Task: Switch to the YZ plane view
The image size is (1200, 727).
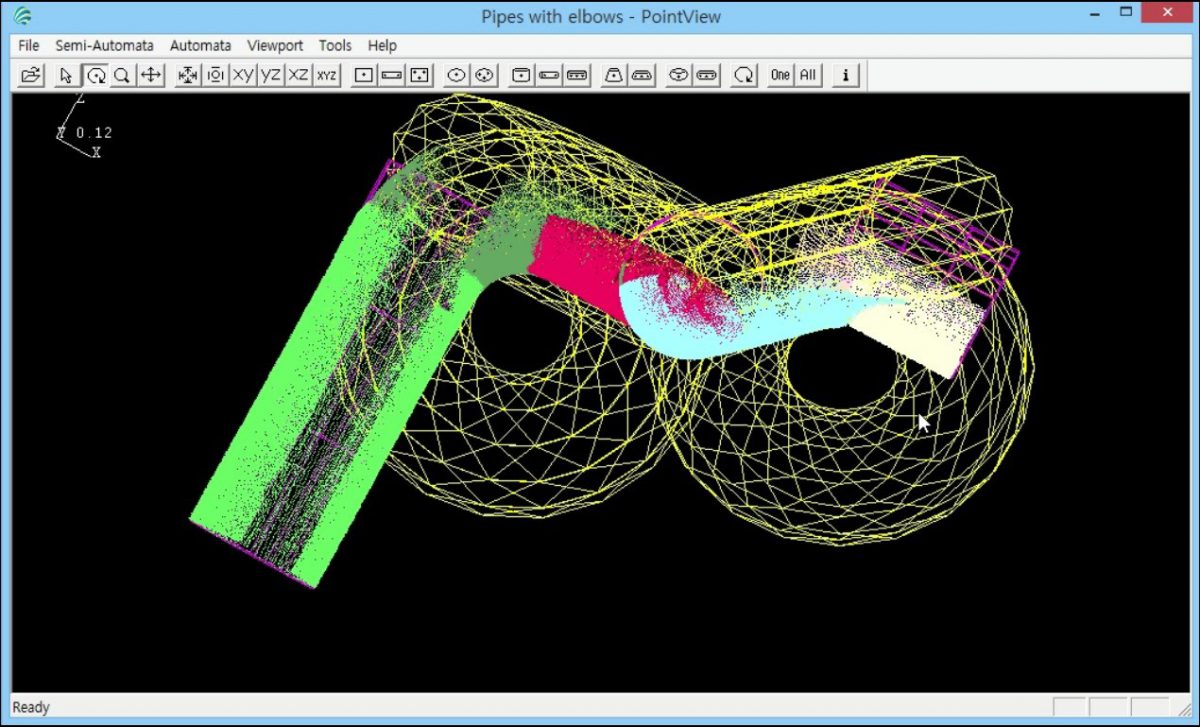Action: click(270, 75)
